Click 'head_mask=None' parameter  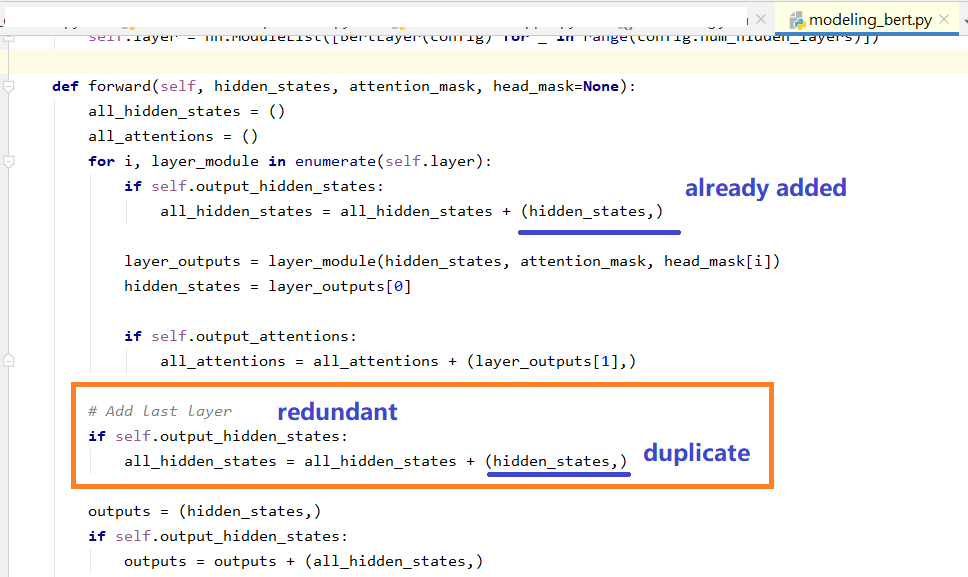(556, 86)
